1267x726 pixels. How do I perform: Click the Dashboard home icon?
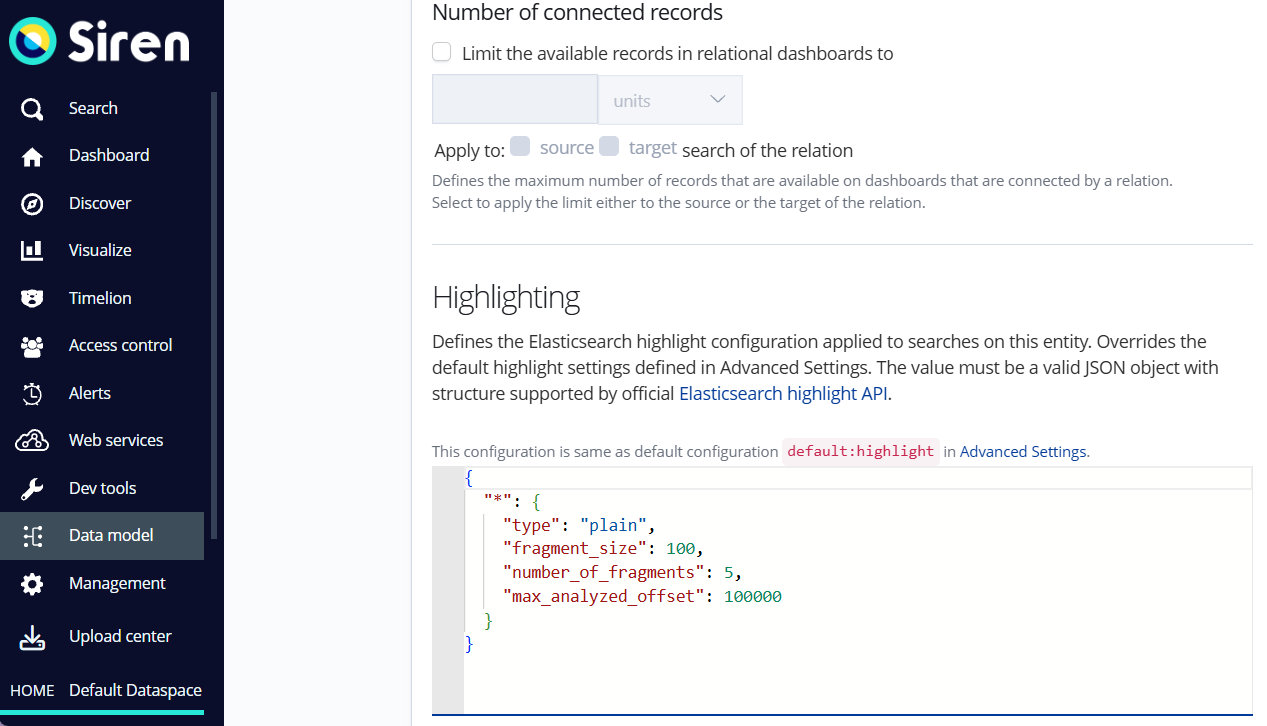coord(32,156)
